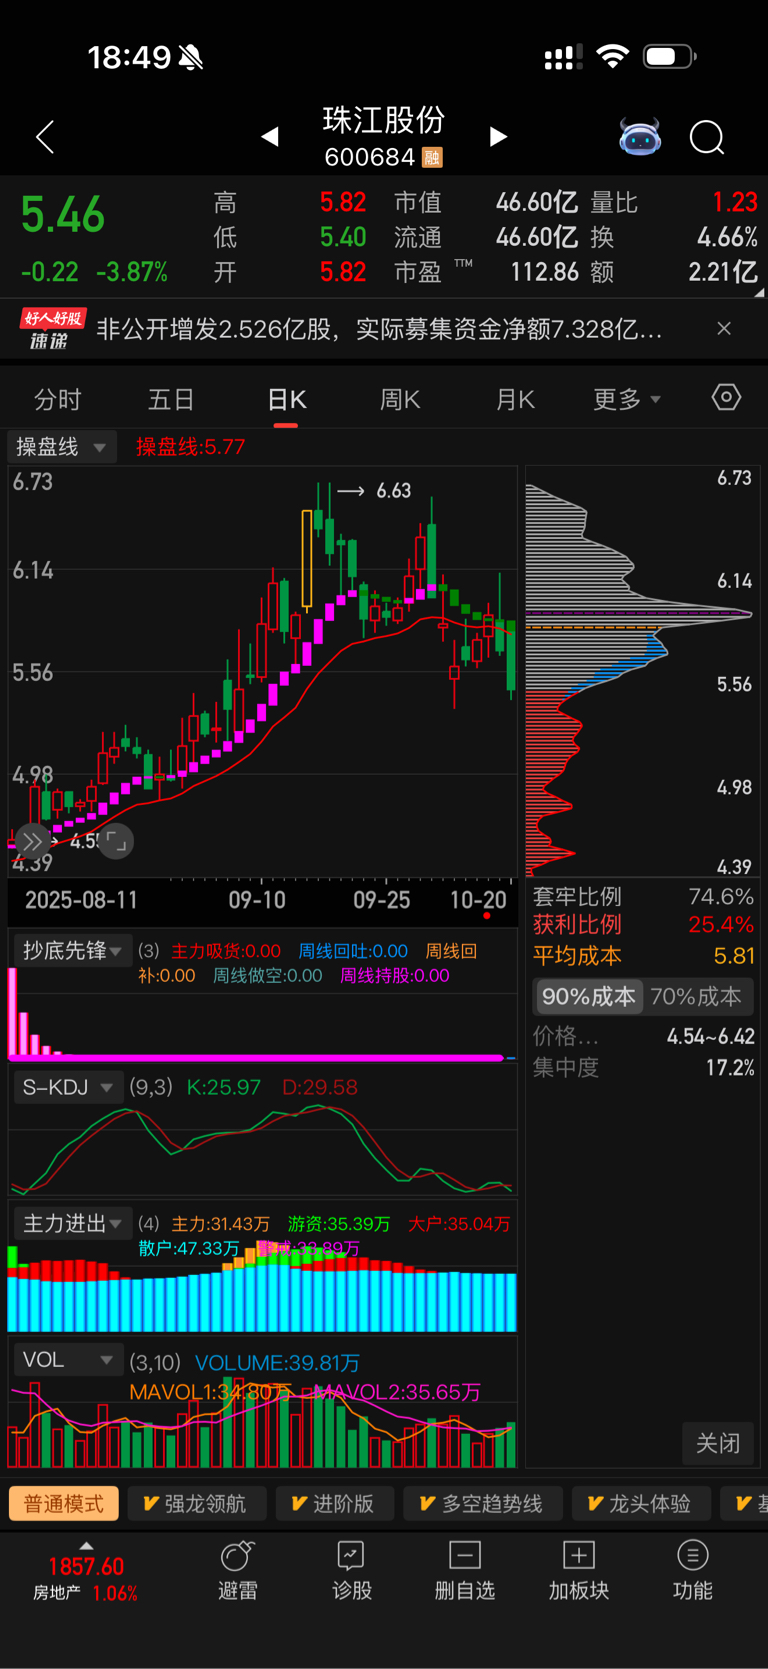Image resolution: width=768 pixels, height=1669 pixels.
Task: Tap the 操盘线:5.77 indicator value
Action: pyautogui.click(x=190, y=447)
